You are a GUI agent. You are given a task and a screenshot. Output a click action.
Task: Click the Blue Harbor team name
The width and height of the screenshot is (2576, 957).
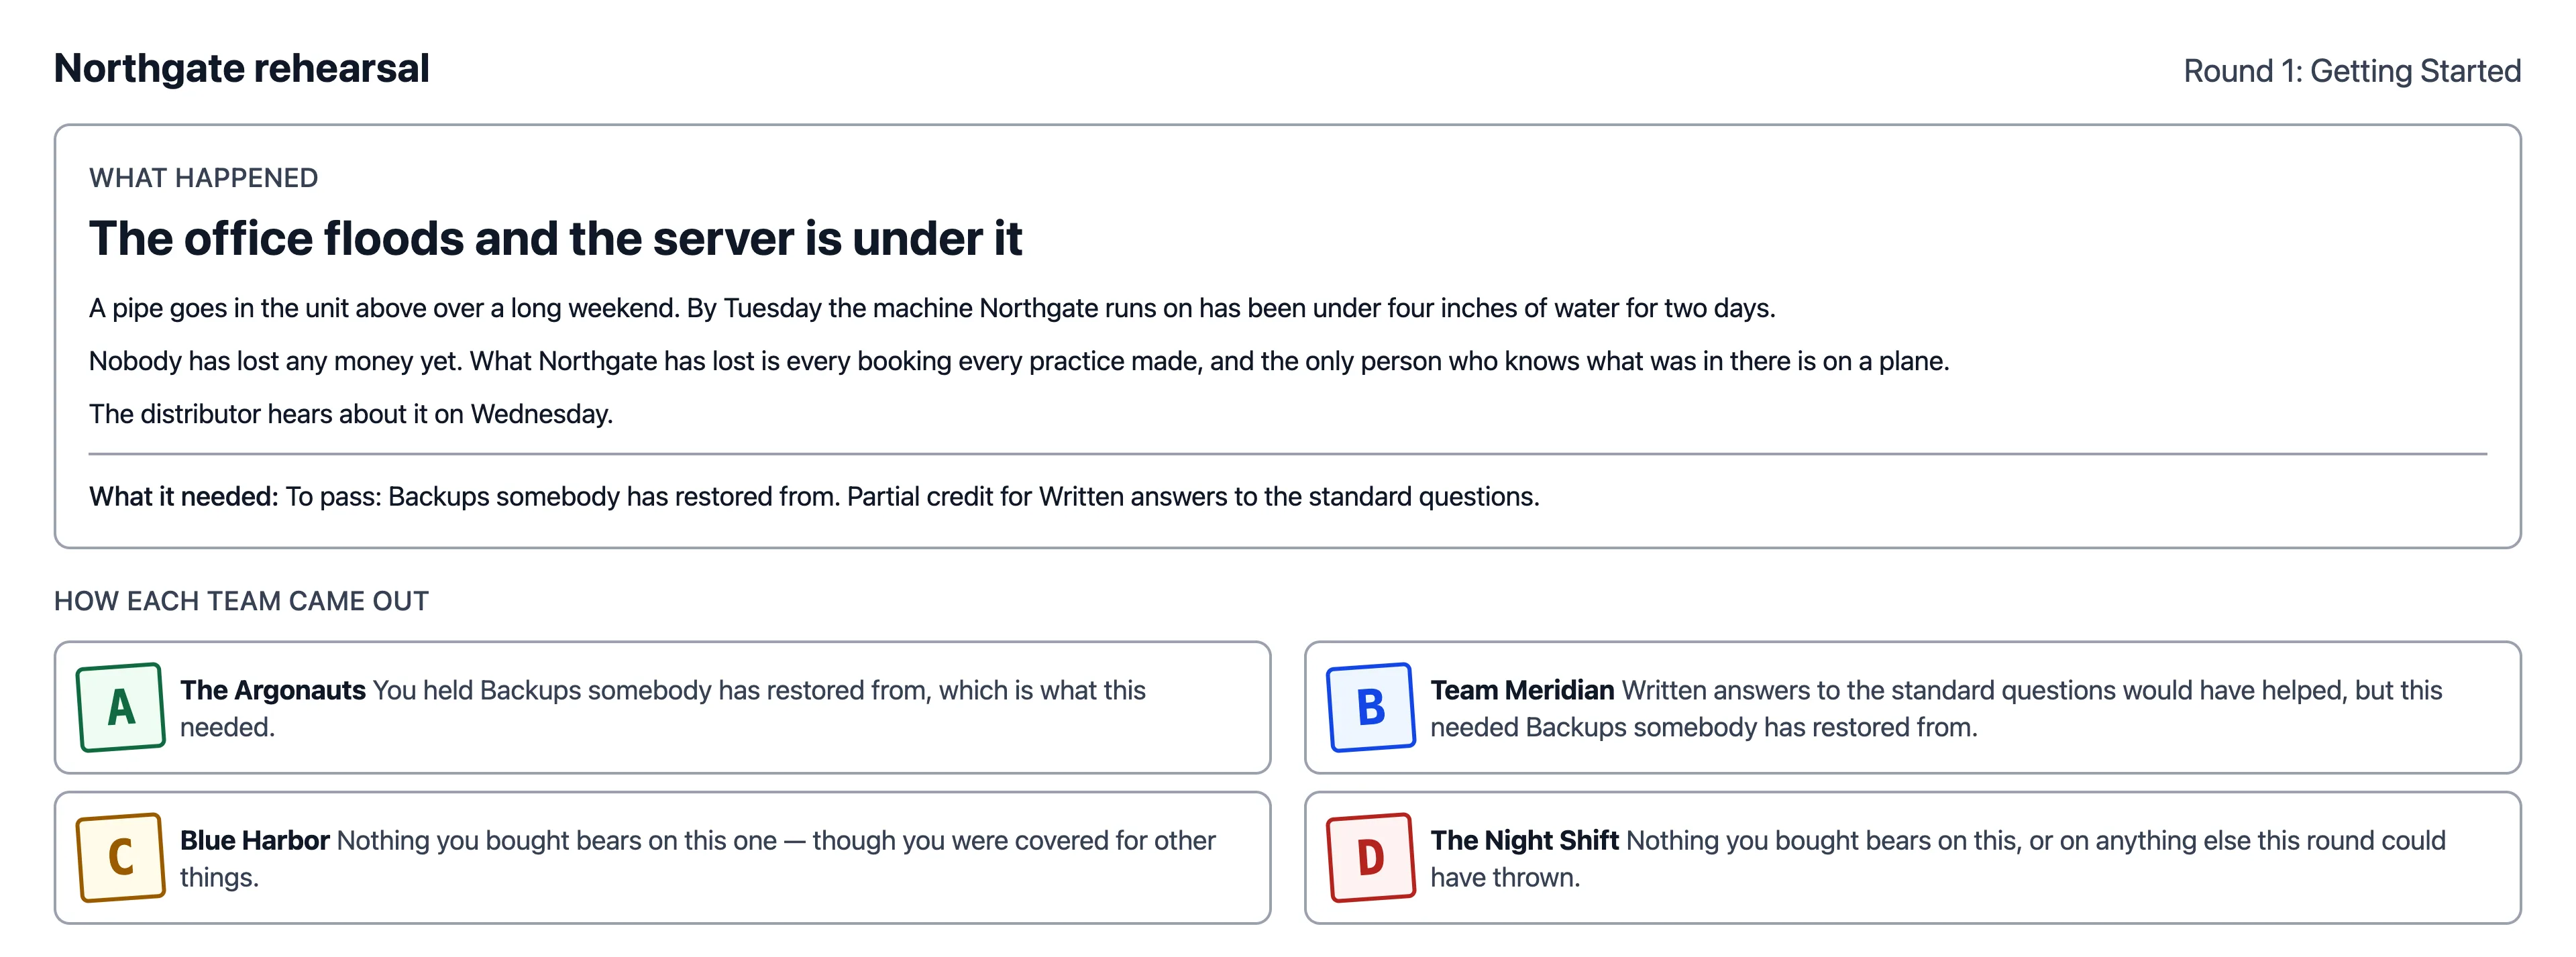254,840
